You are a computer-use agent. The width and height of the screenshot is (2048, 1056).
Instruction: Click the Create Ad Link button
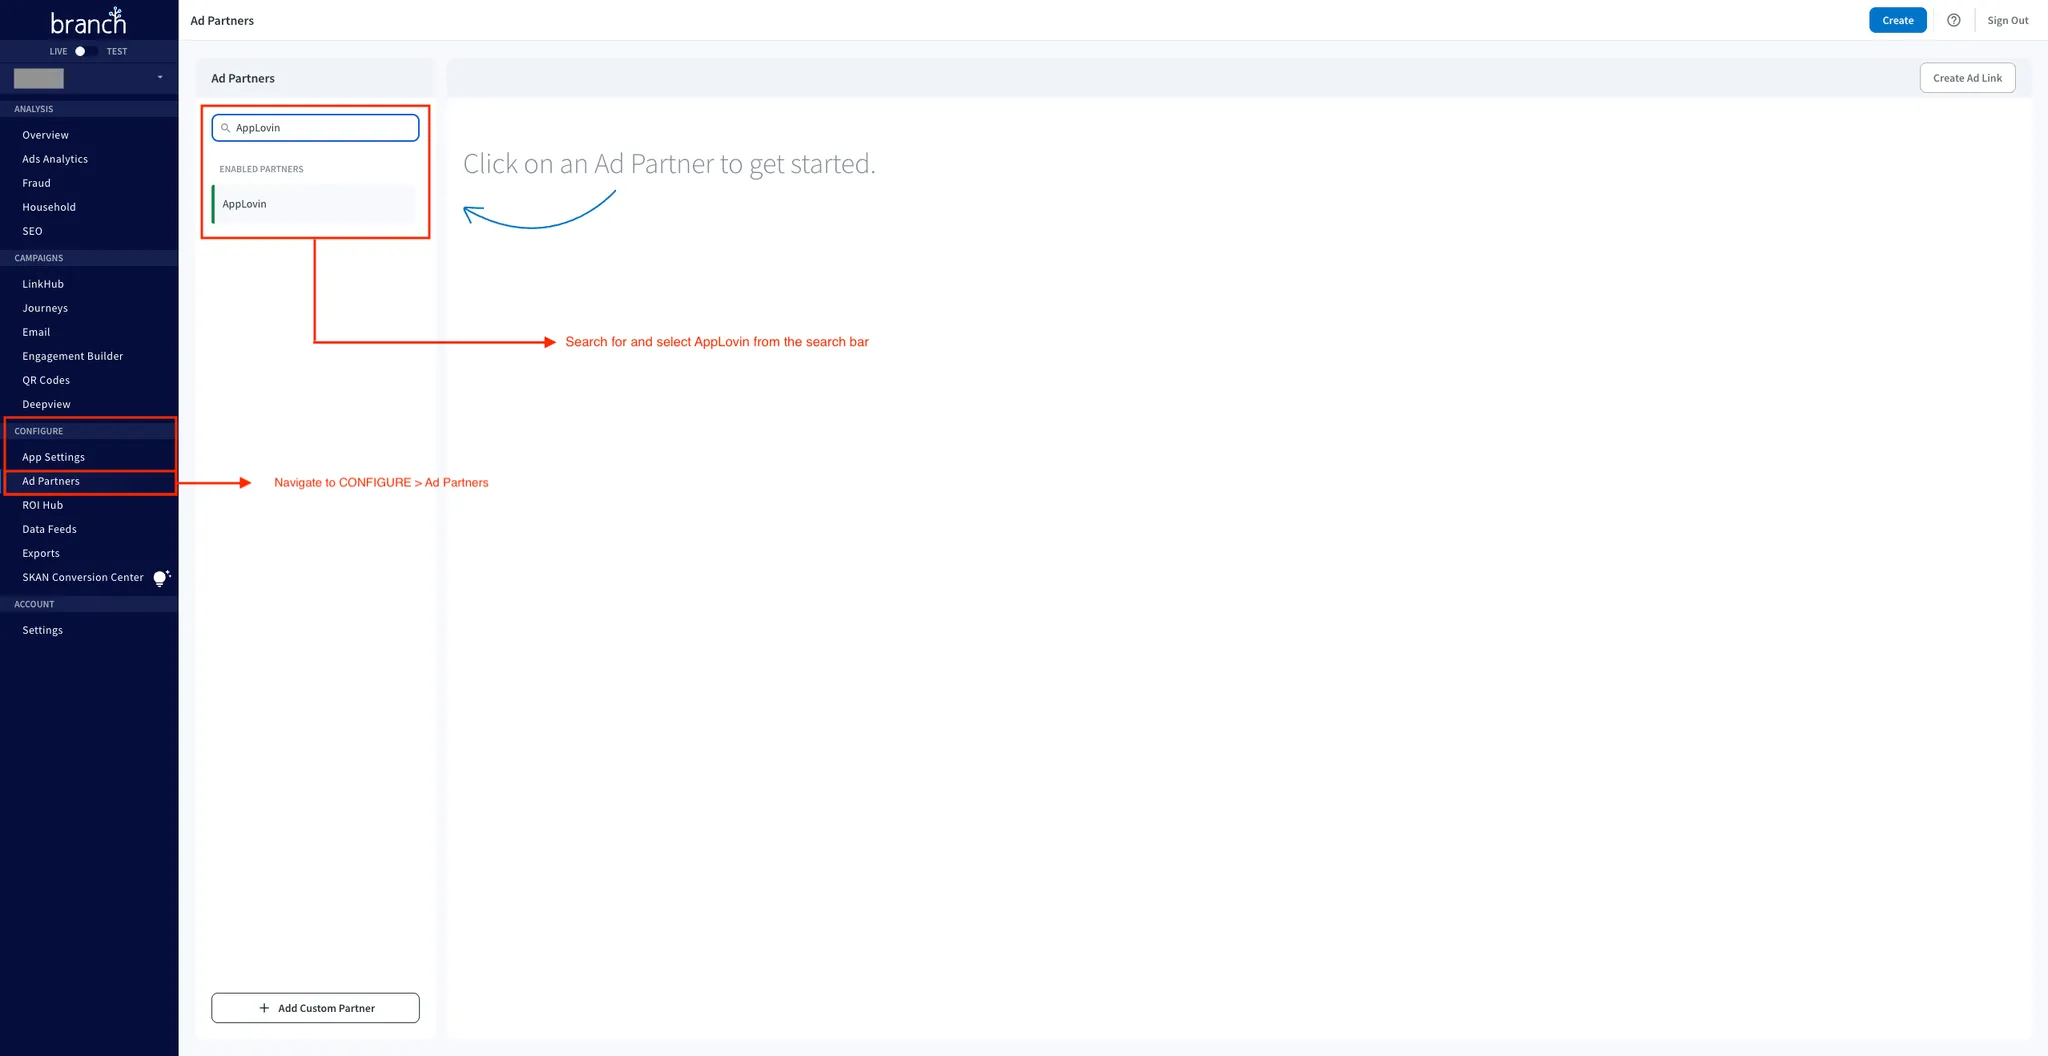(1967, 78)
